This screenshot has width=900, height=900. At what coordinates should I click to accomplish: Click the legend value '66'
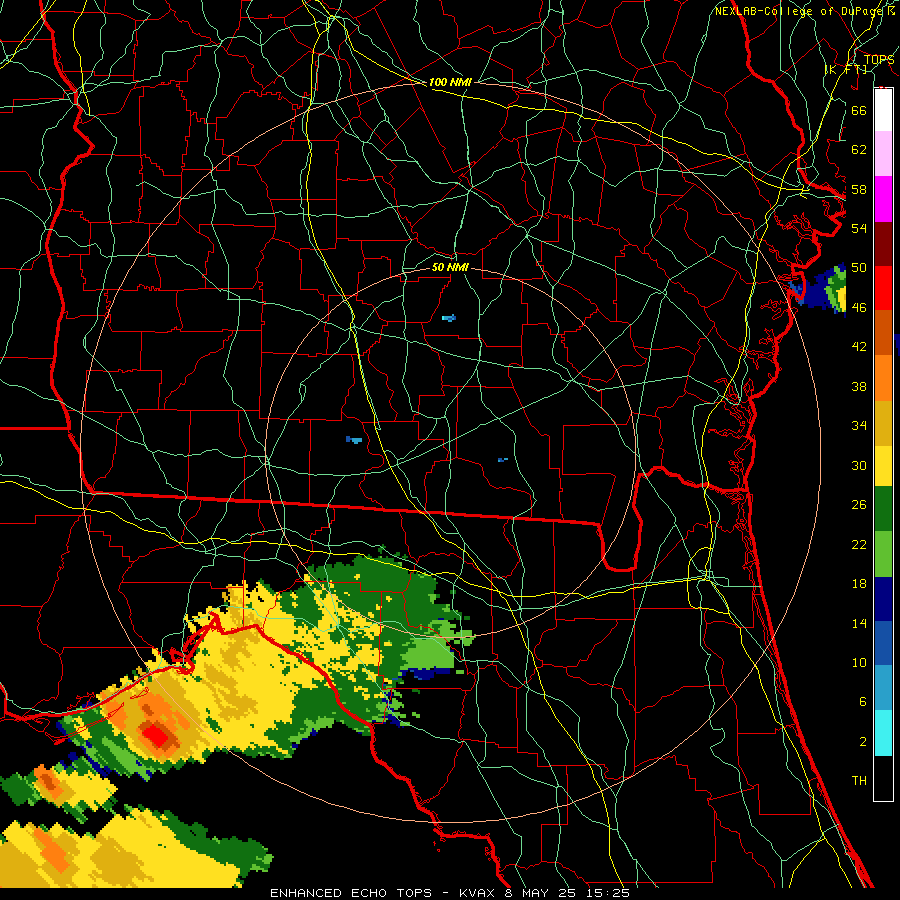[x=859, y=110]
